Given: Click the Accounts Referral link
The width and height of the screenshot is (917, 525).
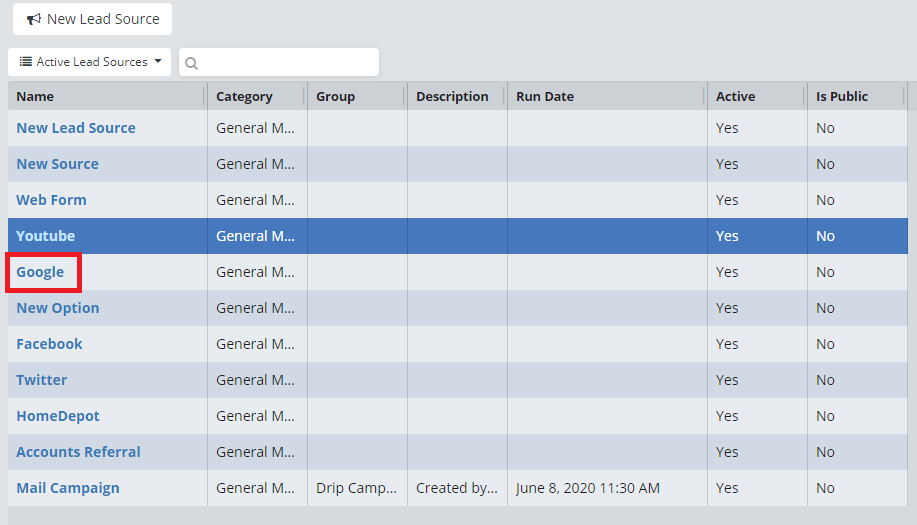Looking at the screenshot, I should (x=78, y=452).
